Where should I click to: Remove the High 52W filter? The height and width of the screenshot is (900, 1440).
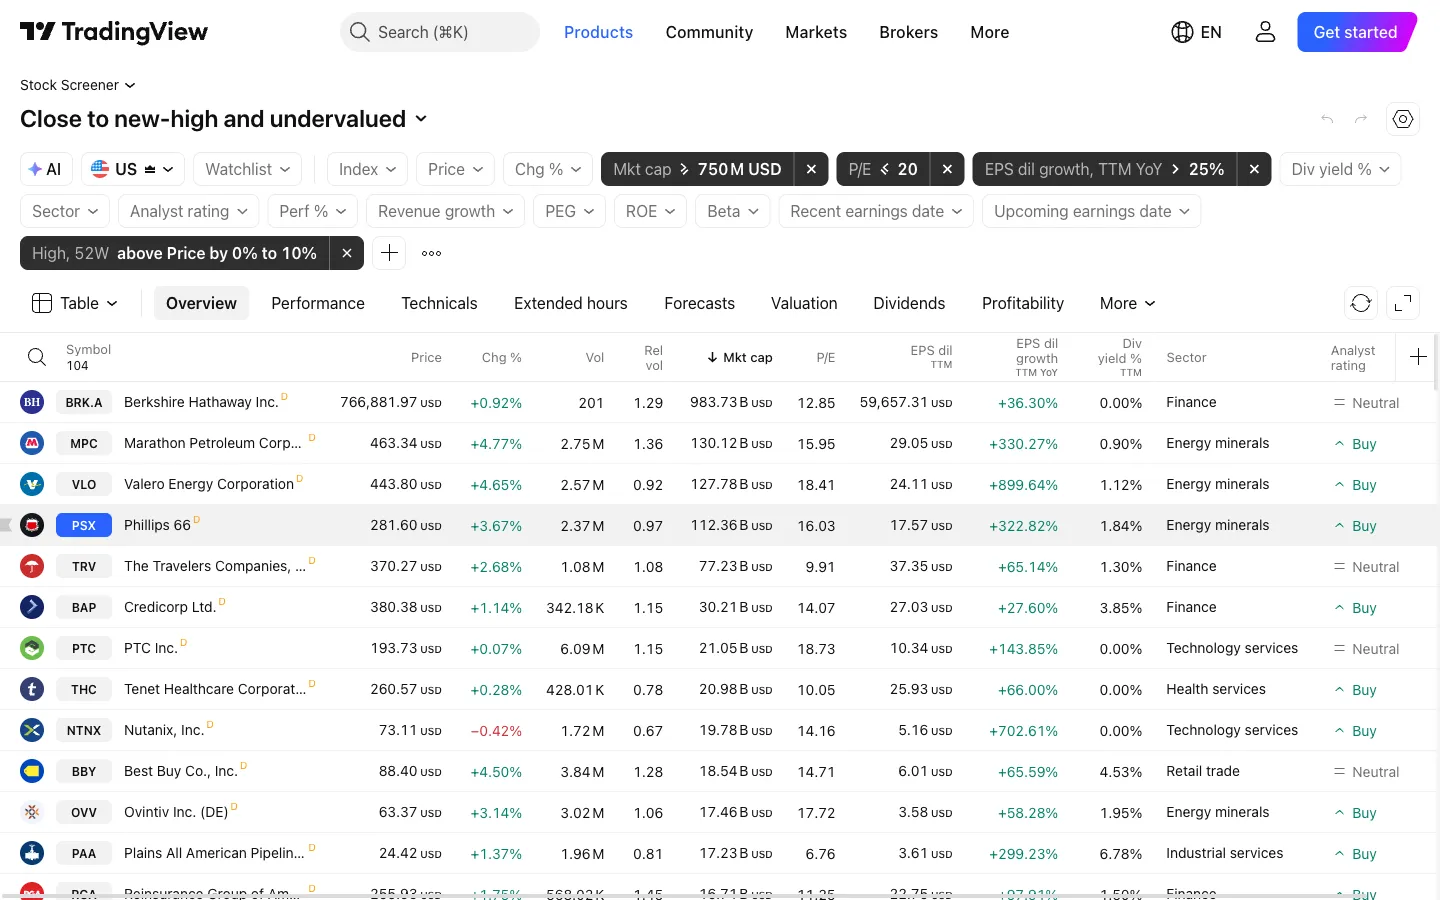(x=346, y=253)
